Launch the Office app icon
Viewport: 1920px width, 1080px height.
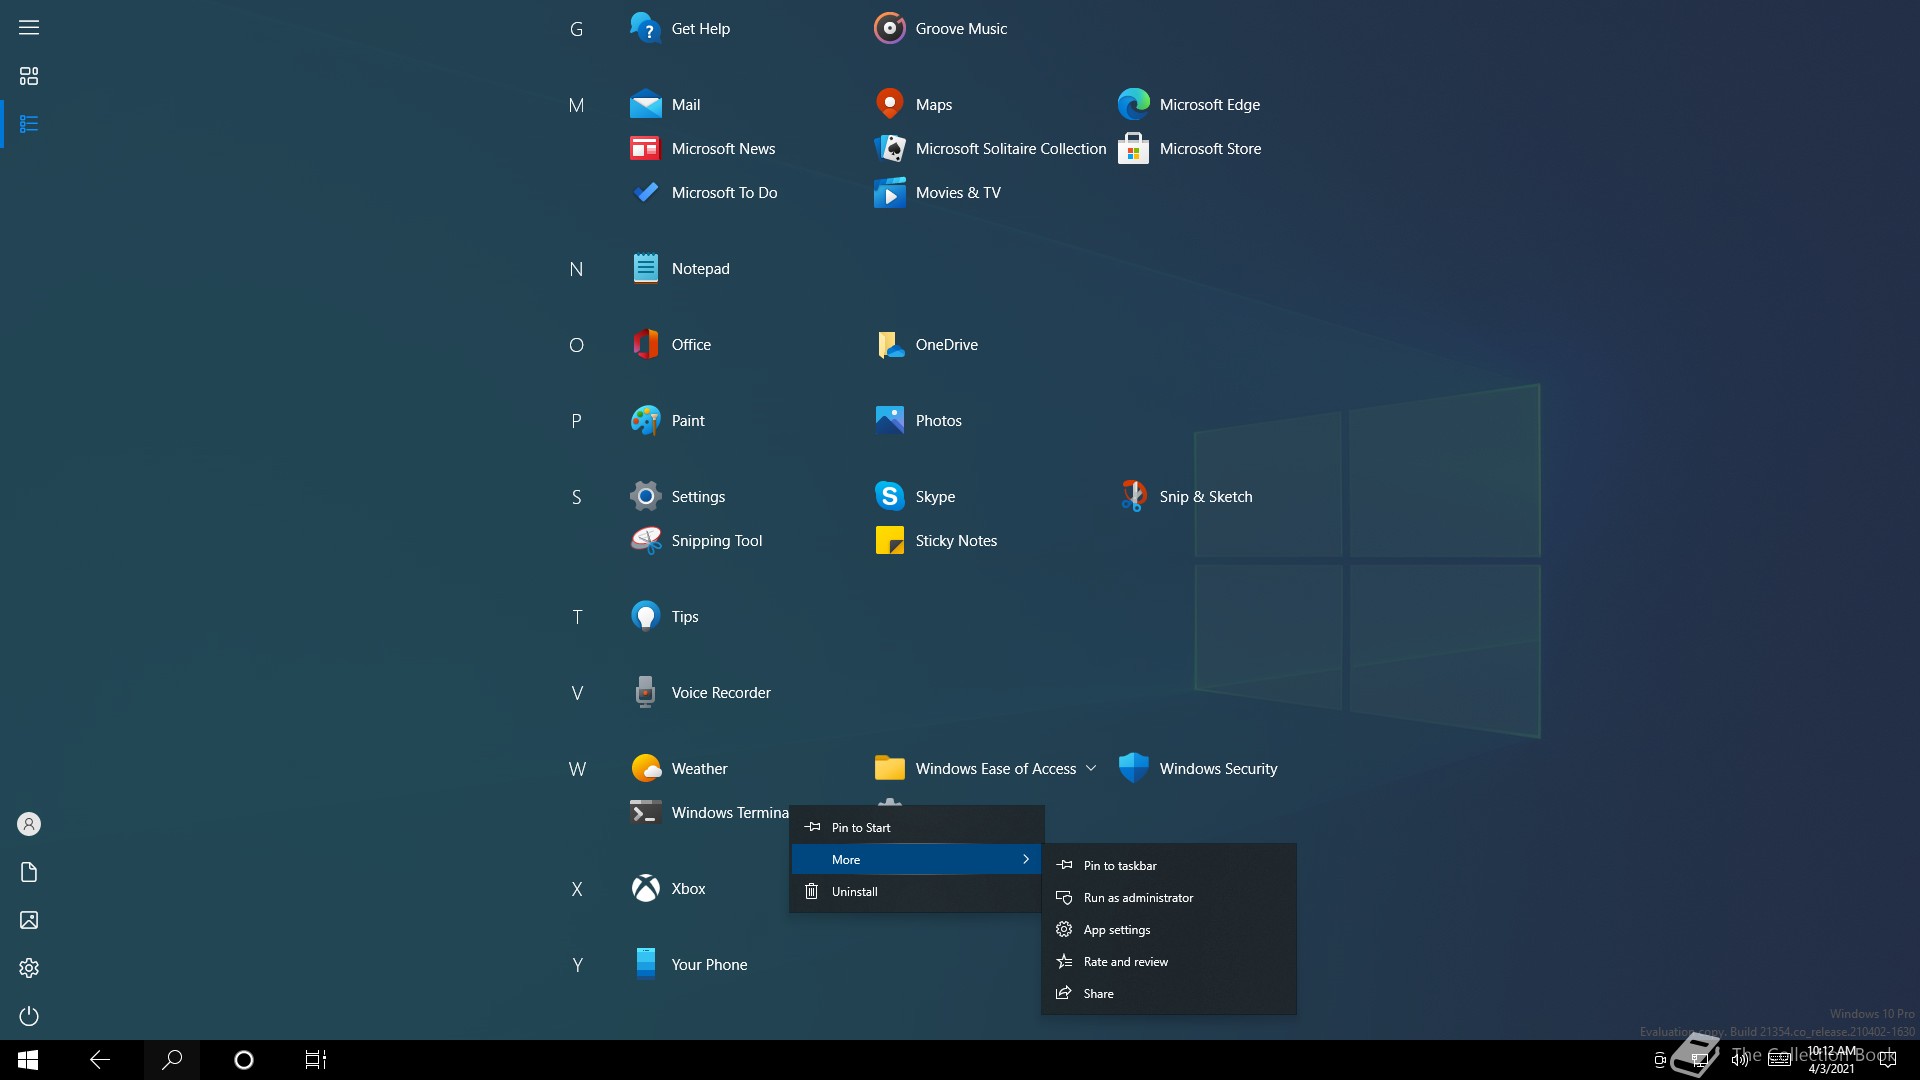coord(645,344)
